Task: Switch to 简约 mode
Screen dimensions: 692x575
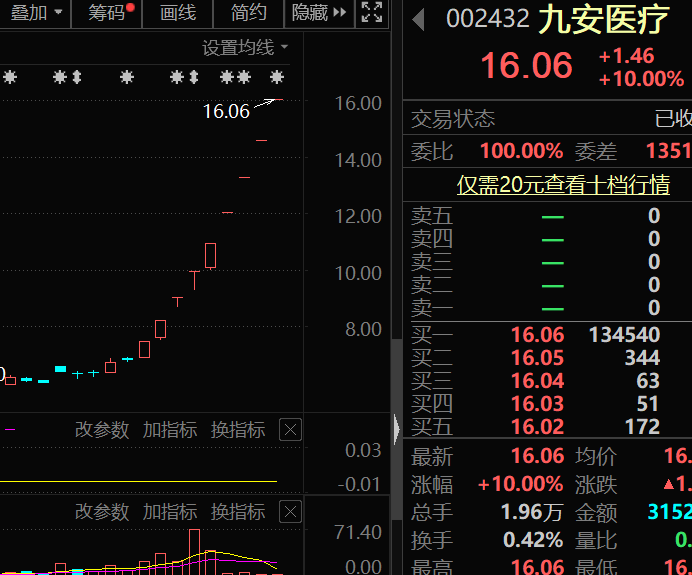Action: coord(248,13)
